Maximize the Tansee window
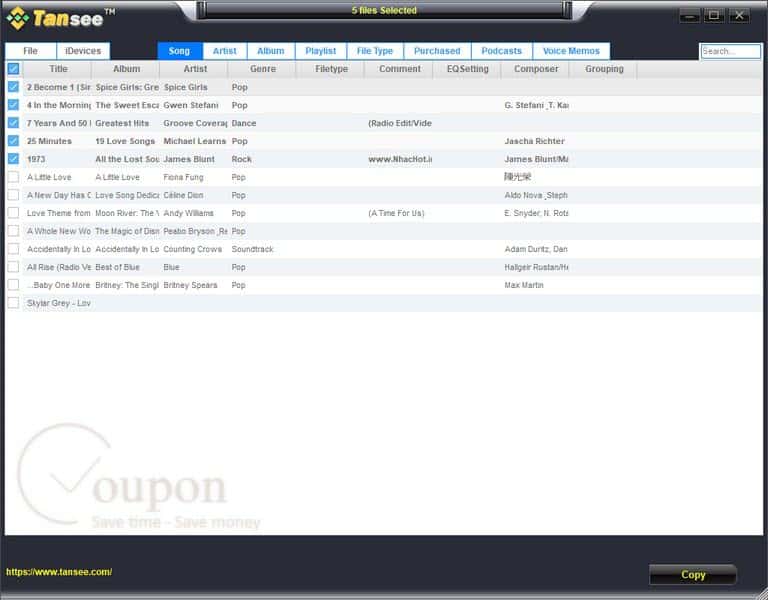Screen dimensions: 768x600 [x=714, y=16]
